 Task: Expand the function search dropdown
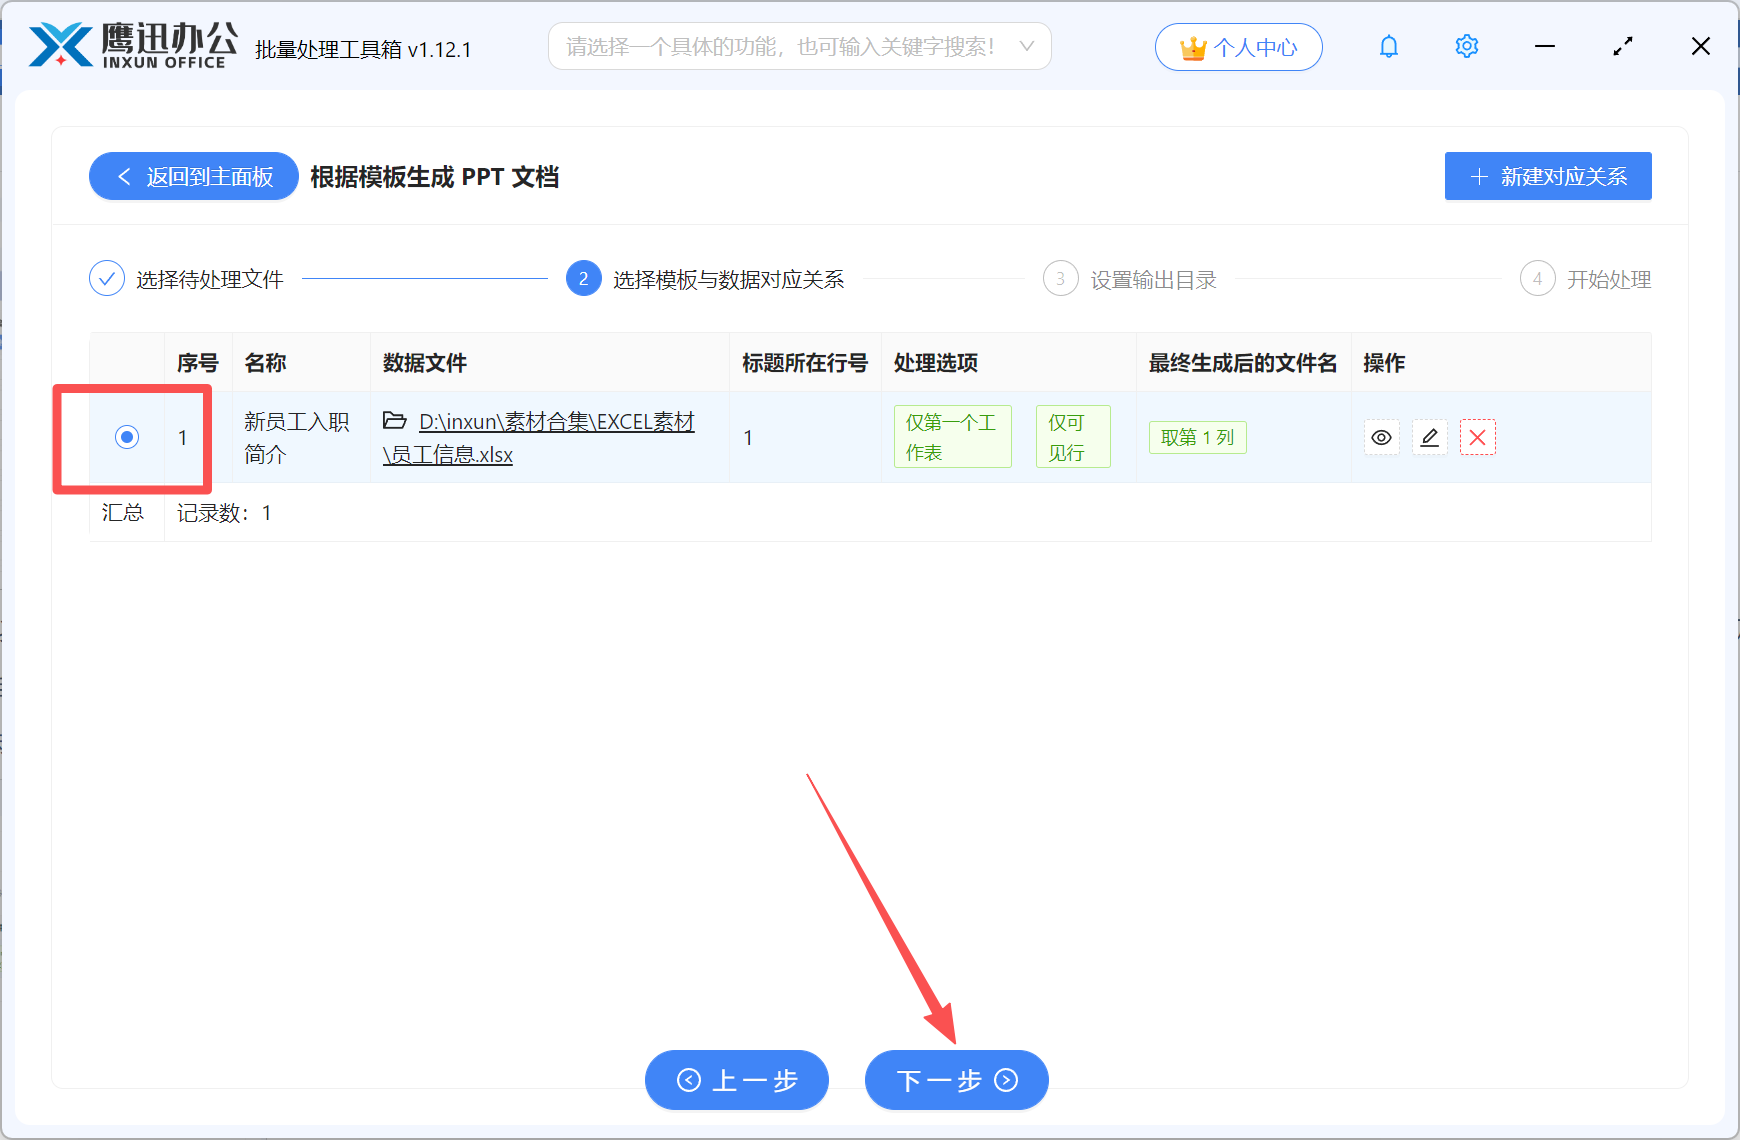pyautogui.click(x=1028, y=46)
